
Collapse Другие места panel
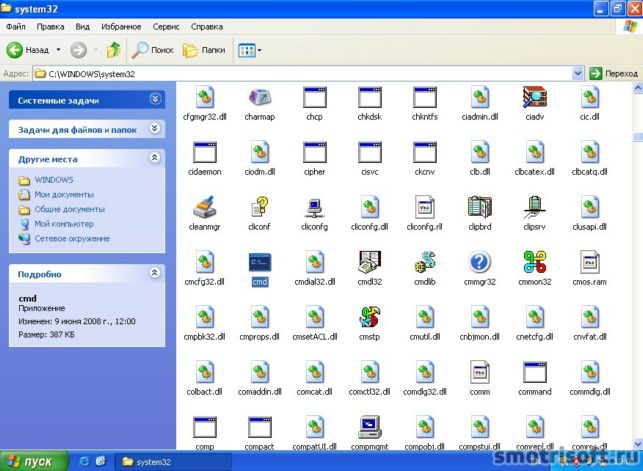155,158
